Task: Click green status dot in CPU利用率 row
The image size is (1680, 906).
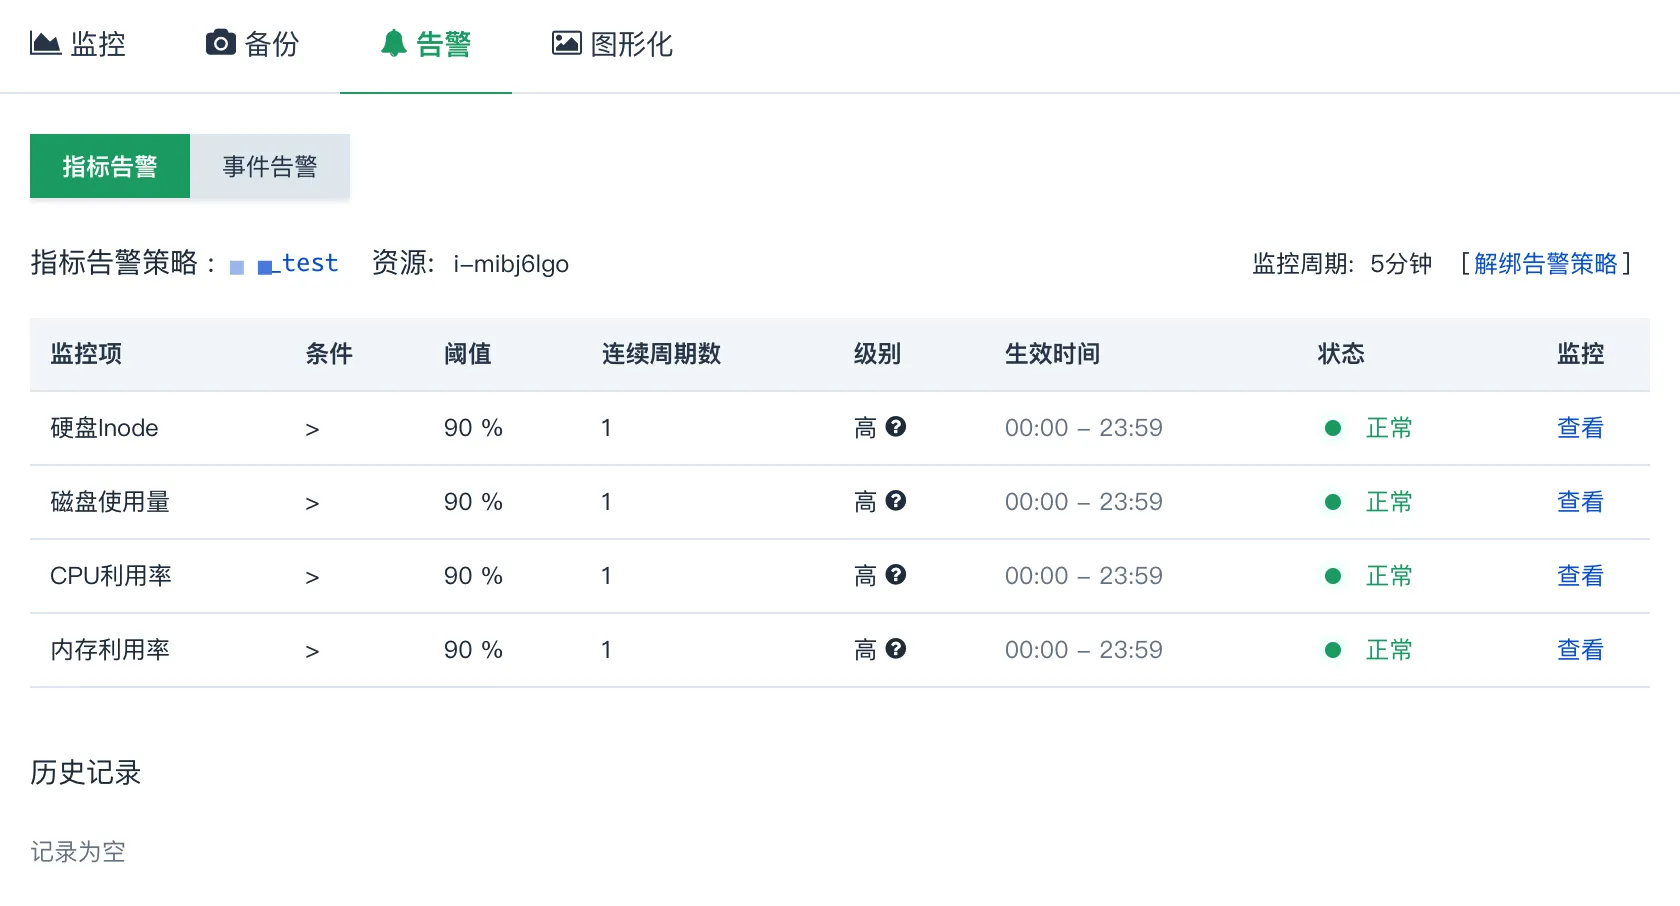Action: [x=1333, y=576]
